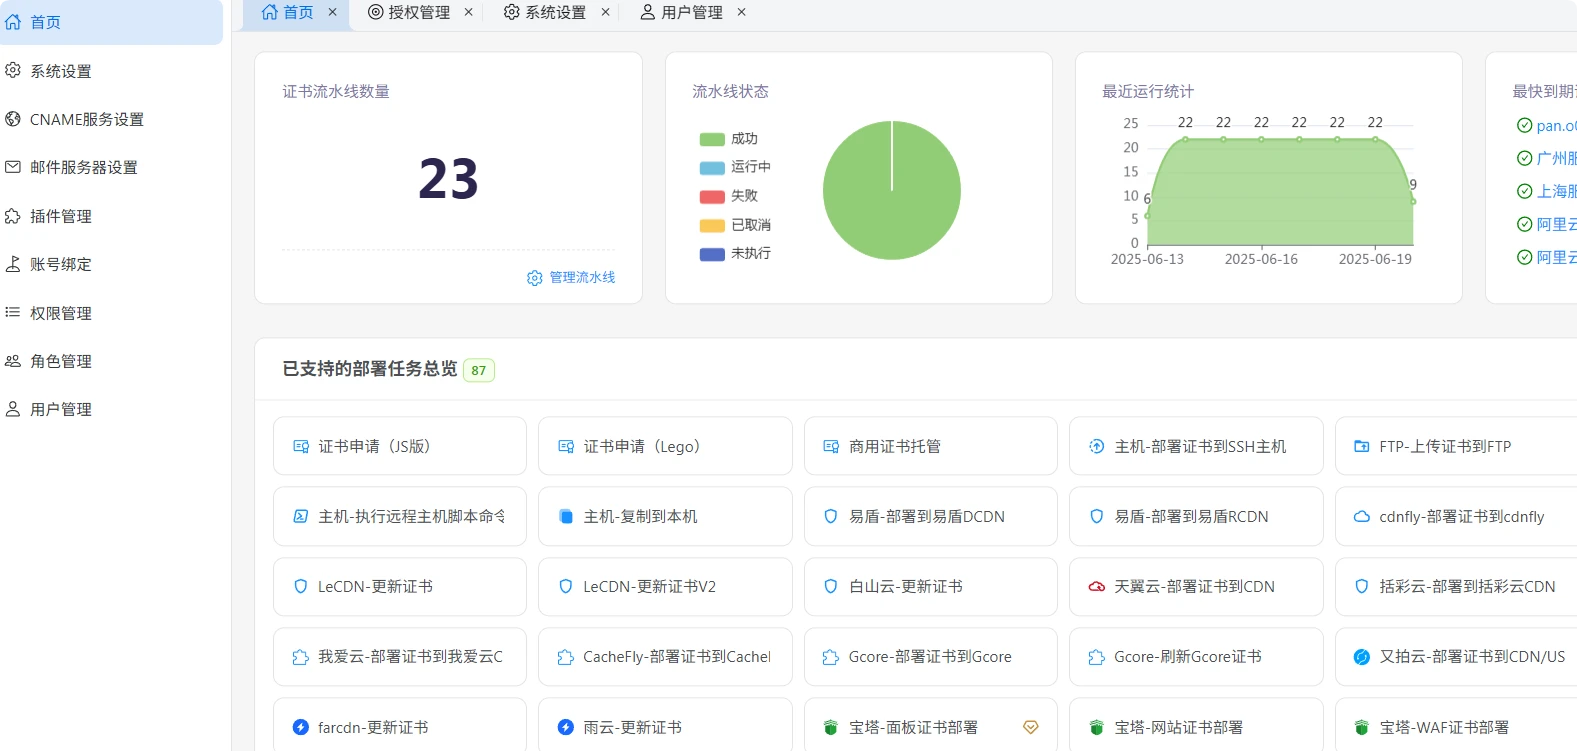
Task: Close the 首页 tab
Action: 332,12
